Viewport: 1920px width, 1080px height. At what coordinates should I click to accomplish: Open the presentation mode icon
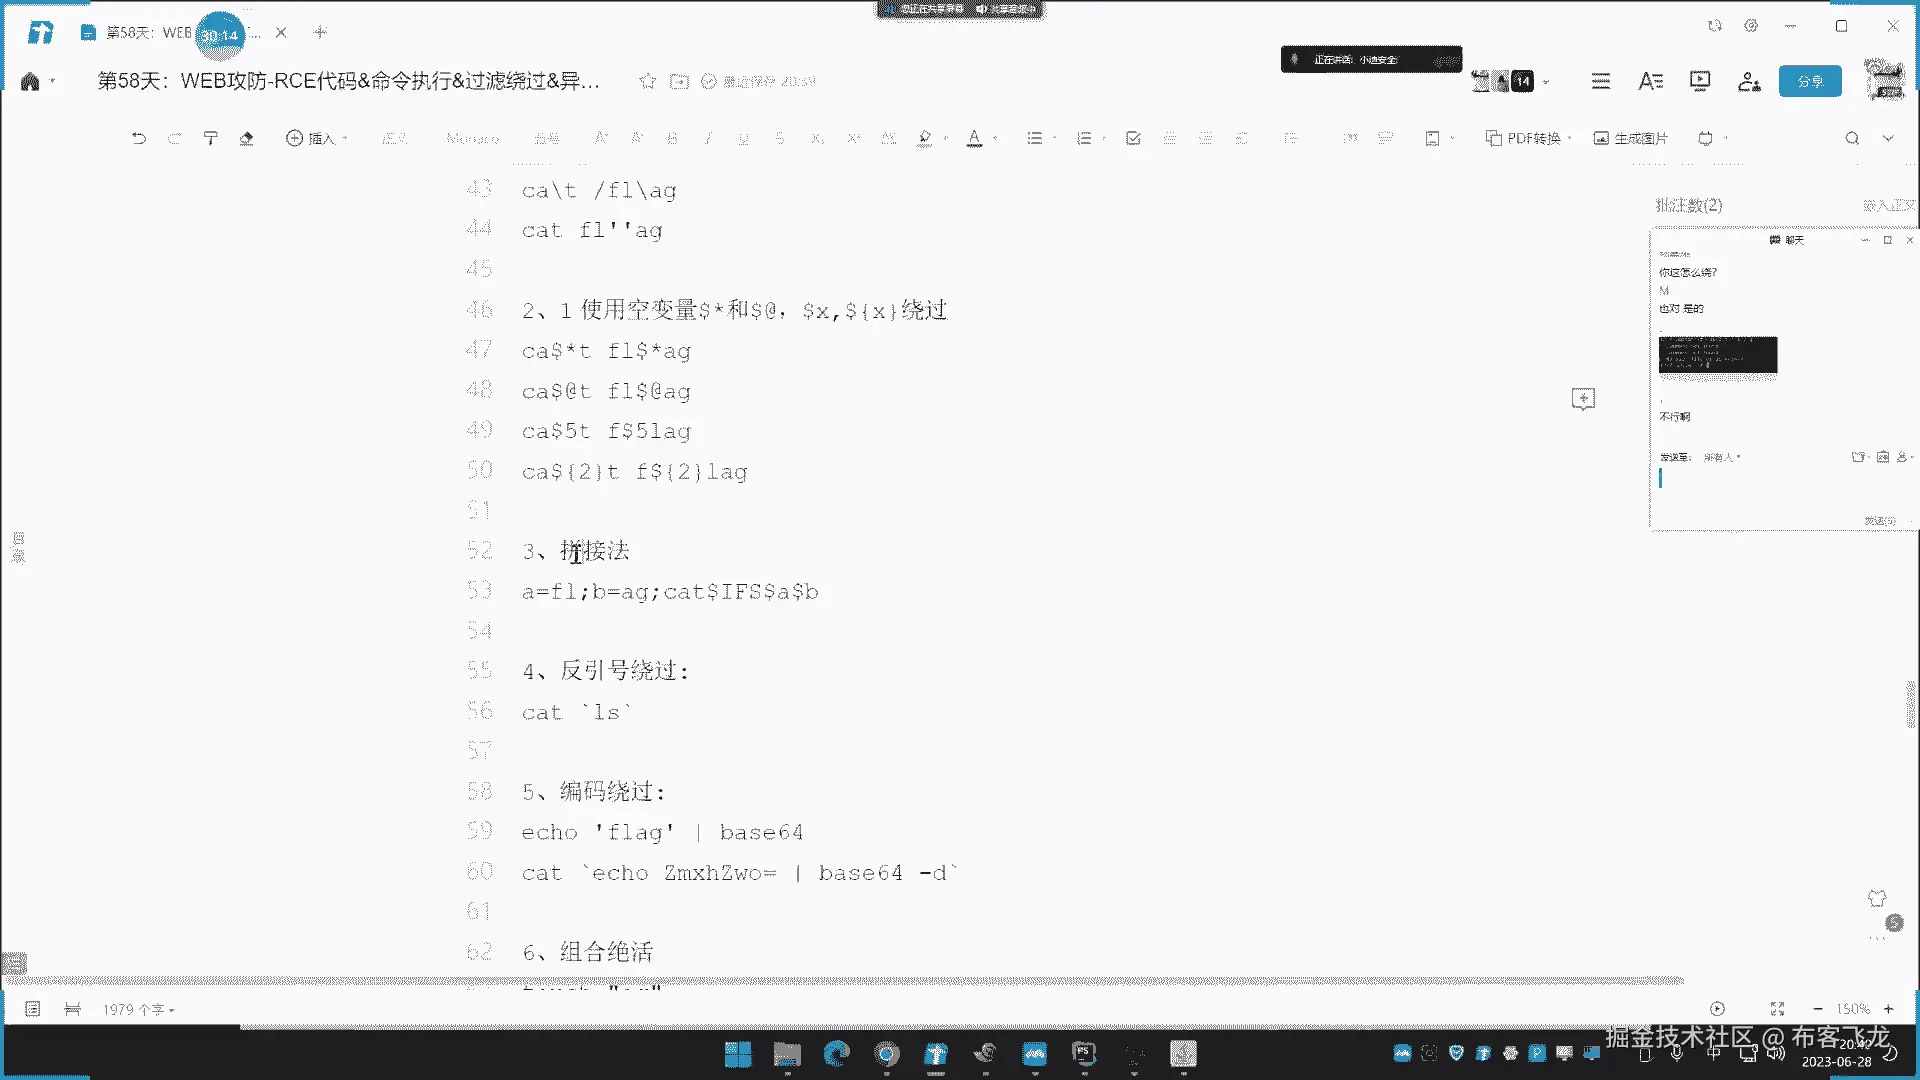click(1700, 81)
